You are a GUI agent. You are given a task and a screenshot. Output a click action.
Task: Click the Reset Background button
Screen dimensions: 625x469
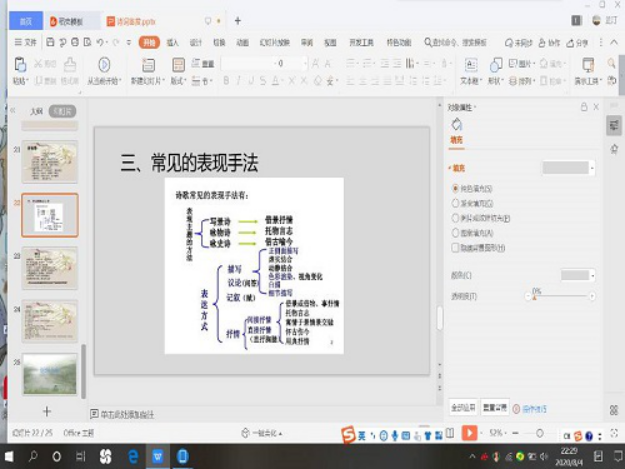click(x=494, y=408)
